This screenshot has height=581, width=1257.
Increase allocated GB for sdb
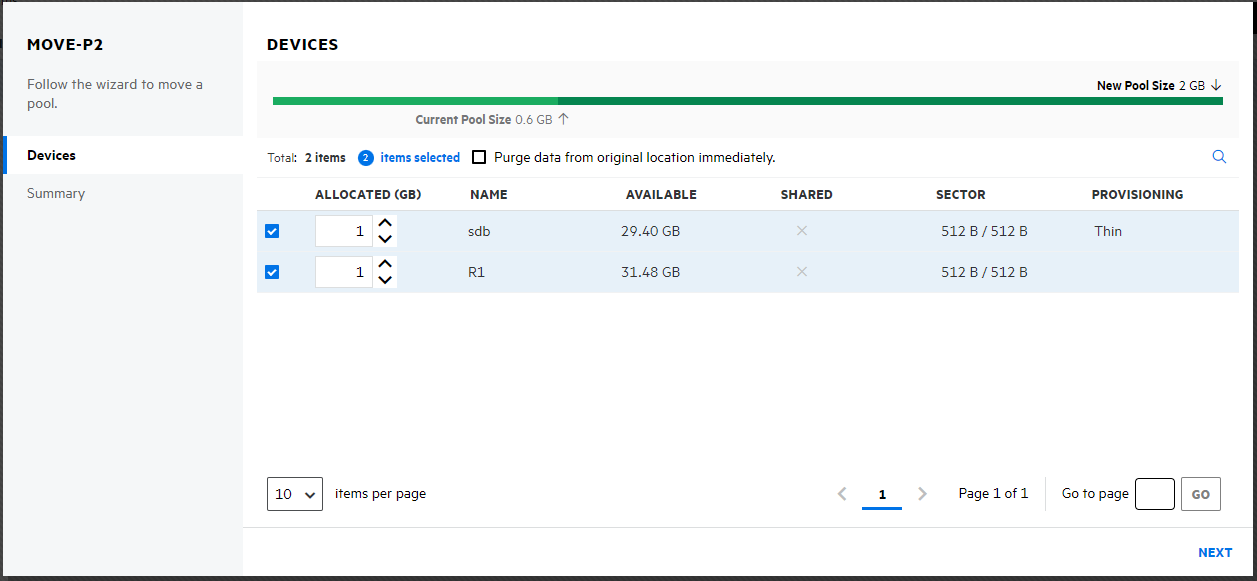[385, 224]
